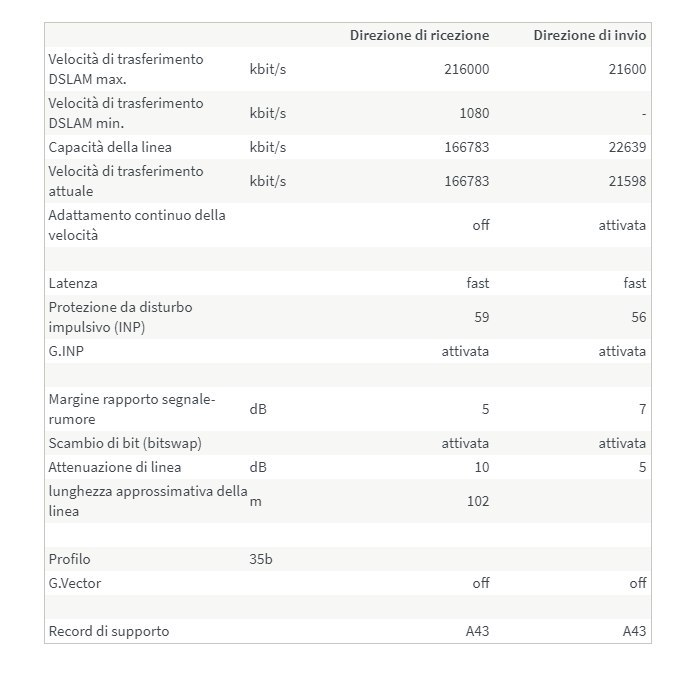Click the "Velocità di trasferimento attuale" label
Viewport: 677px width, 681px height.
click(x=126, y=180)
